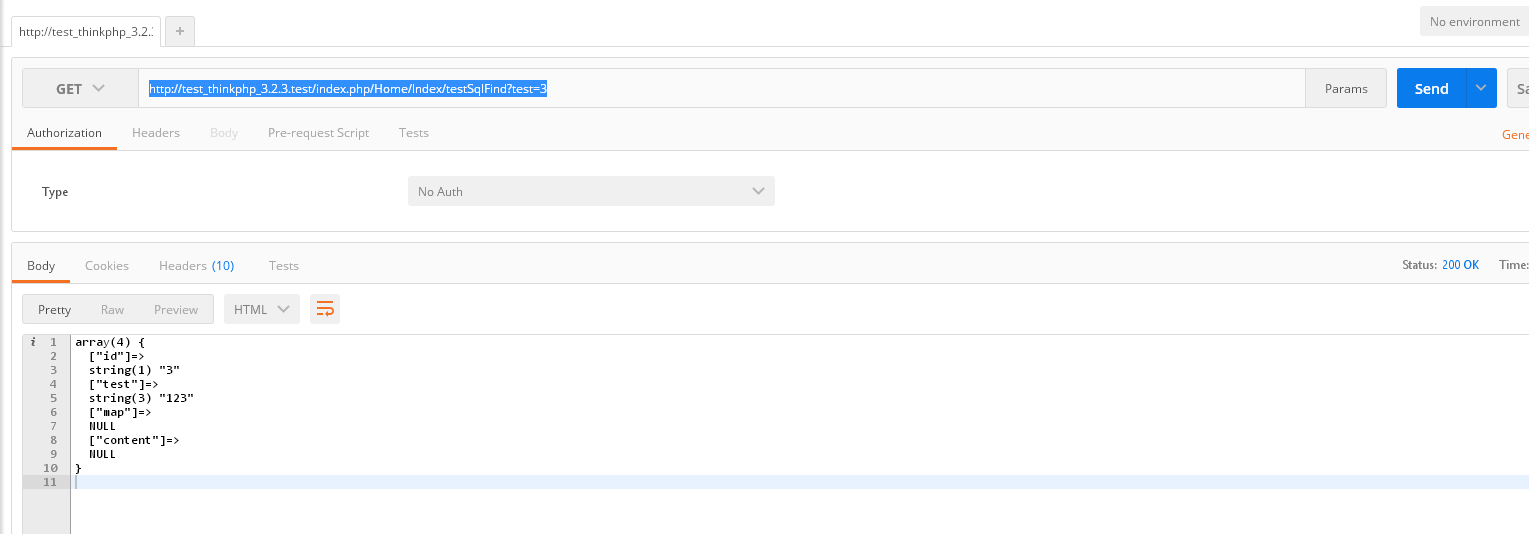Open the request Headers tab
This screenshot has height=534, width=1529.
(156, 132)
